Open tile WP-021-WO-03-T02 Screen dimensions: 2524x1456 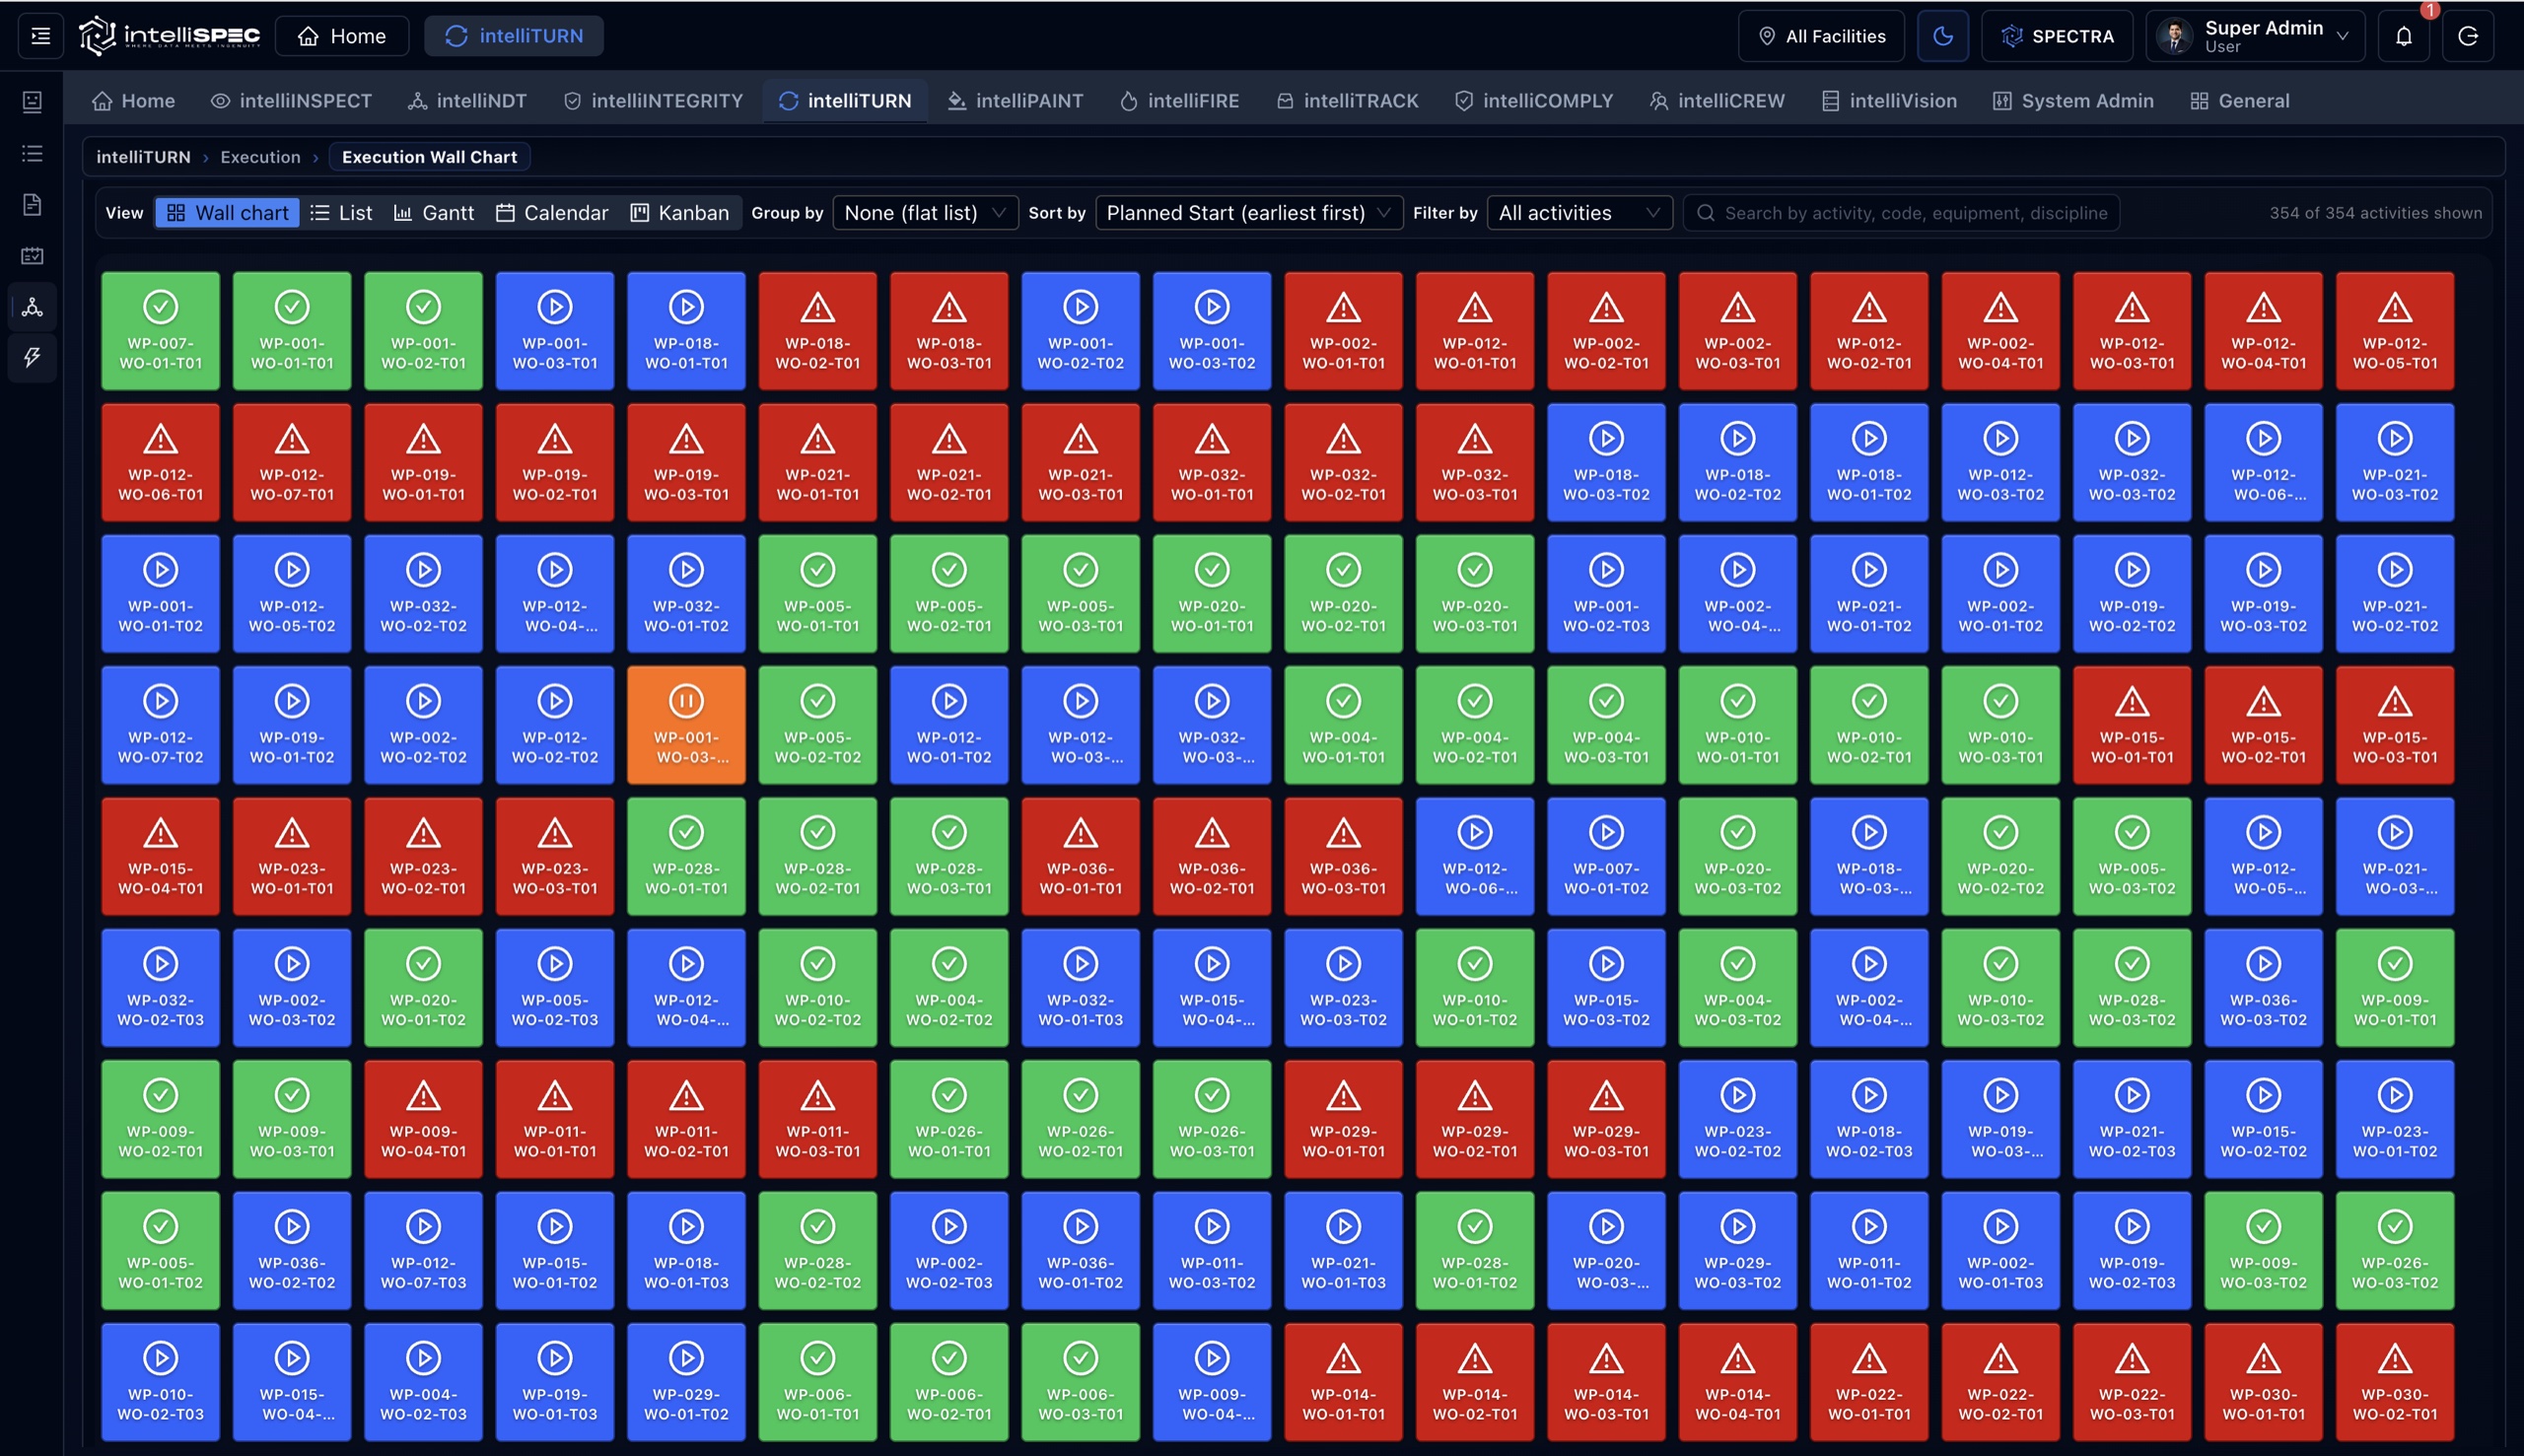click(x=2395, y=462)
